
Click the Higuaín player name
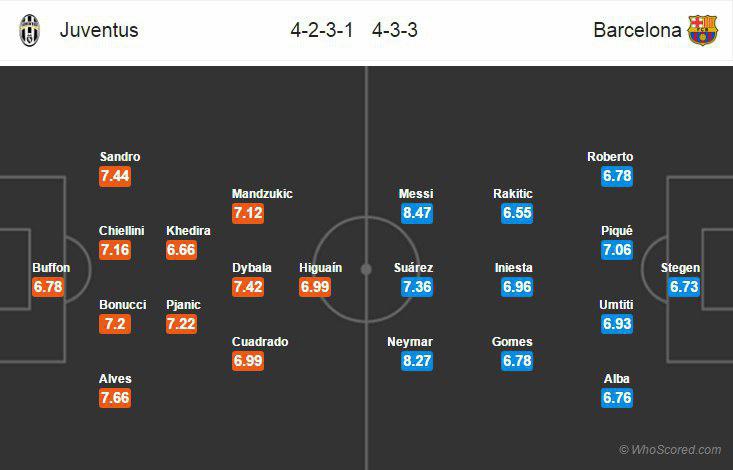320,268
